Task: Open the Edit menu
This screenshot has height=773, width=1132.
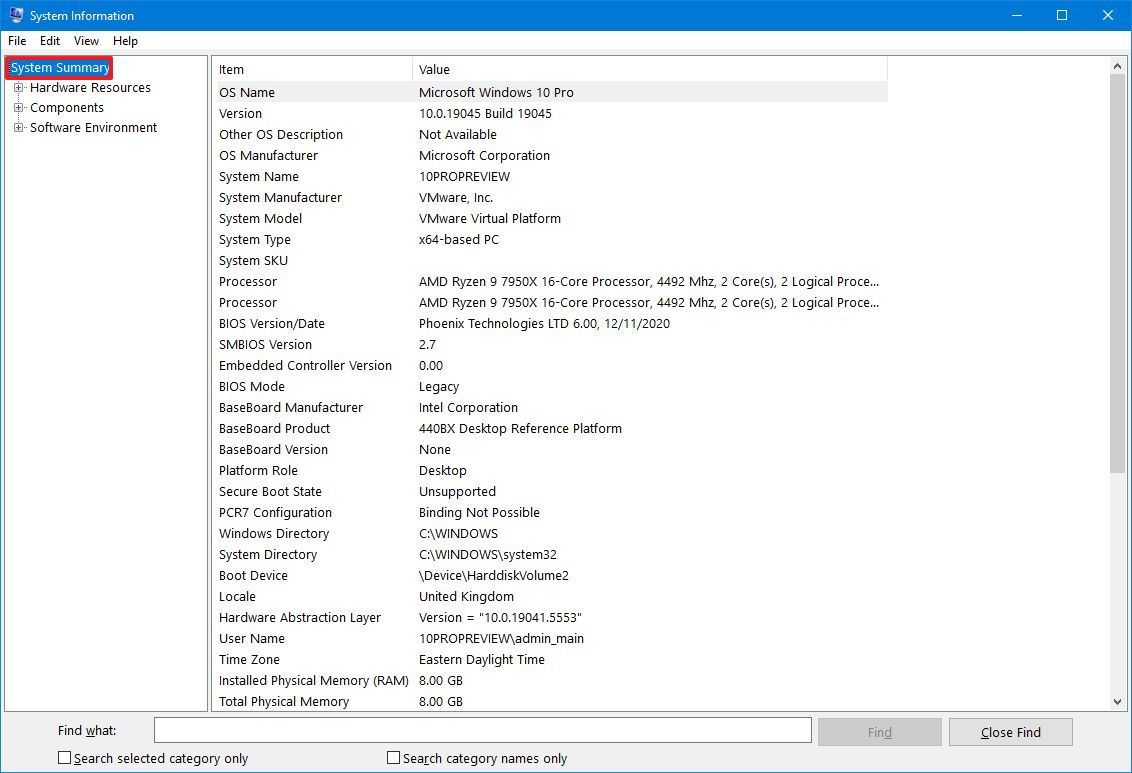Action: [49, 41]
